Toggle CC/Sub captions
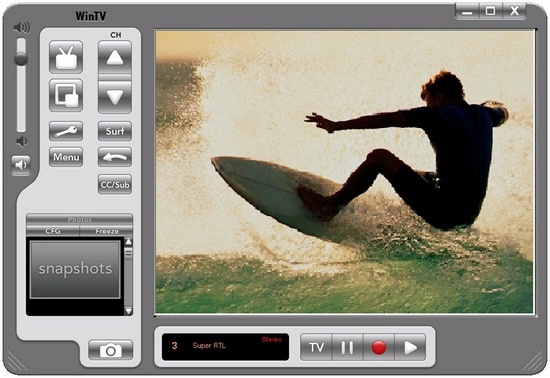 [115, 184]
